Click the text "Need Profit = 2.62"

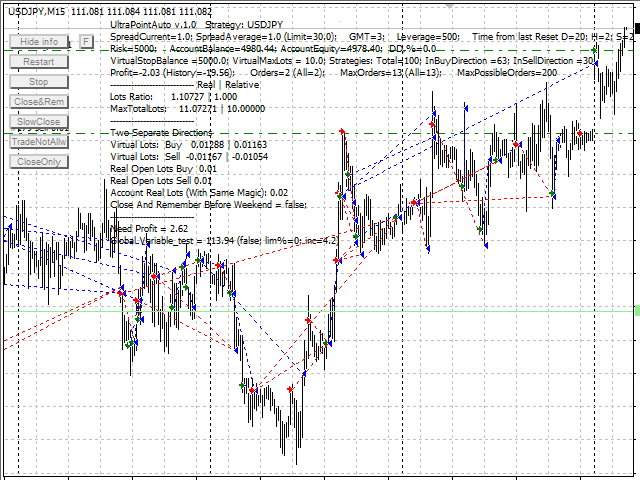tap(149, 229)
